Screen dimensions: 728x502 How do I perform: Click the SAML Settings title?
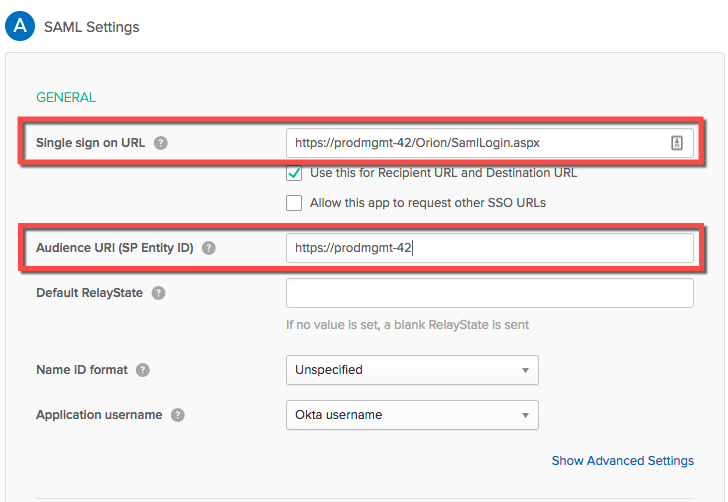coord(91,27)
